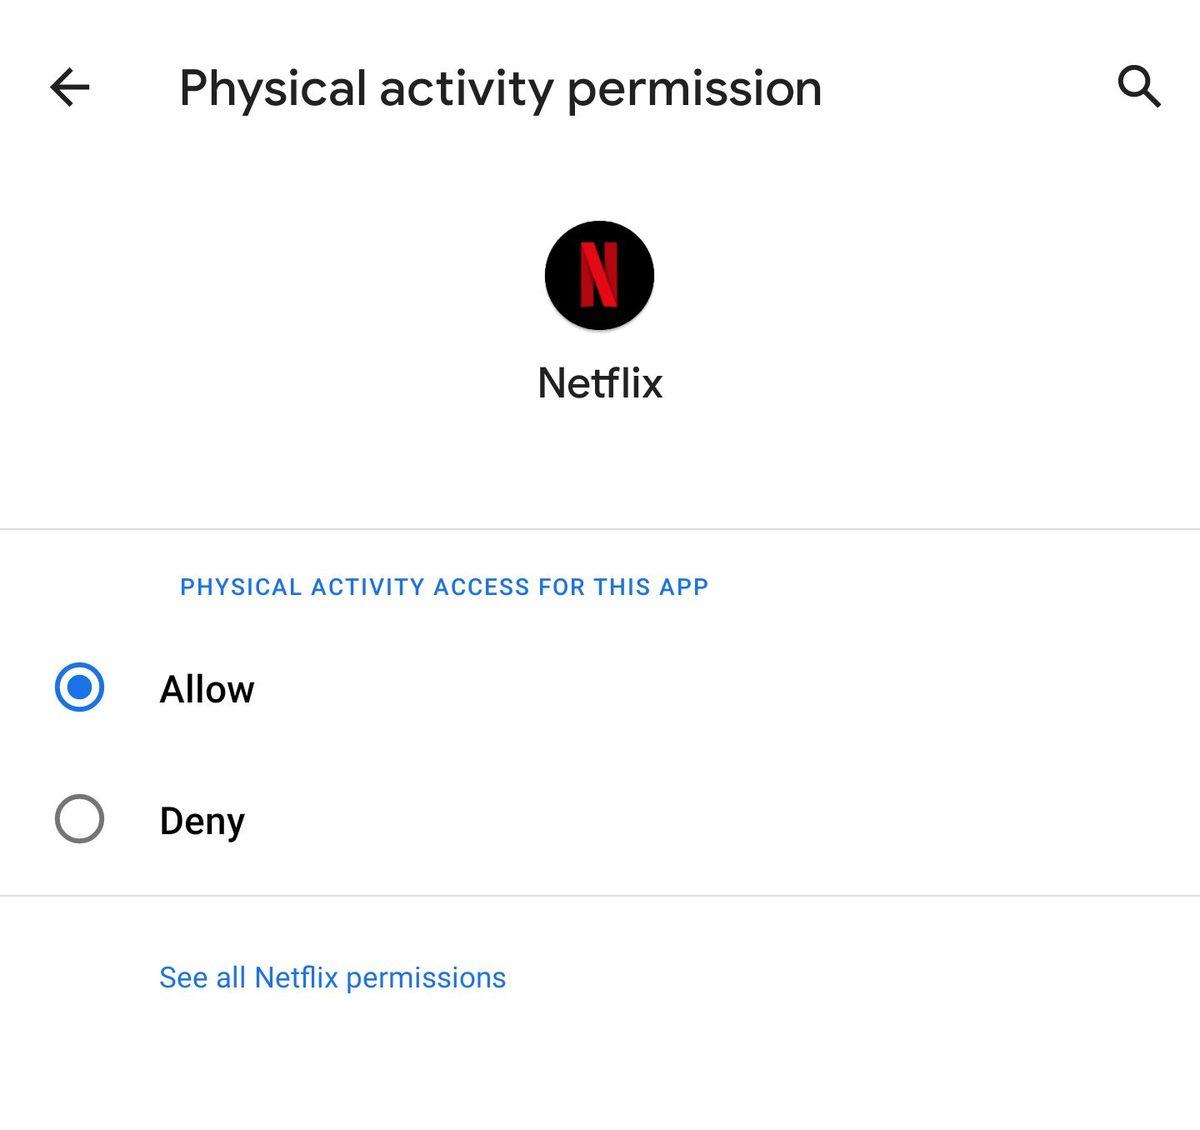Select the left-pointing navigation arrow
The height and width of the screenshot is (1130, 1200).
[68, 88]
